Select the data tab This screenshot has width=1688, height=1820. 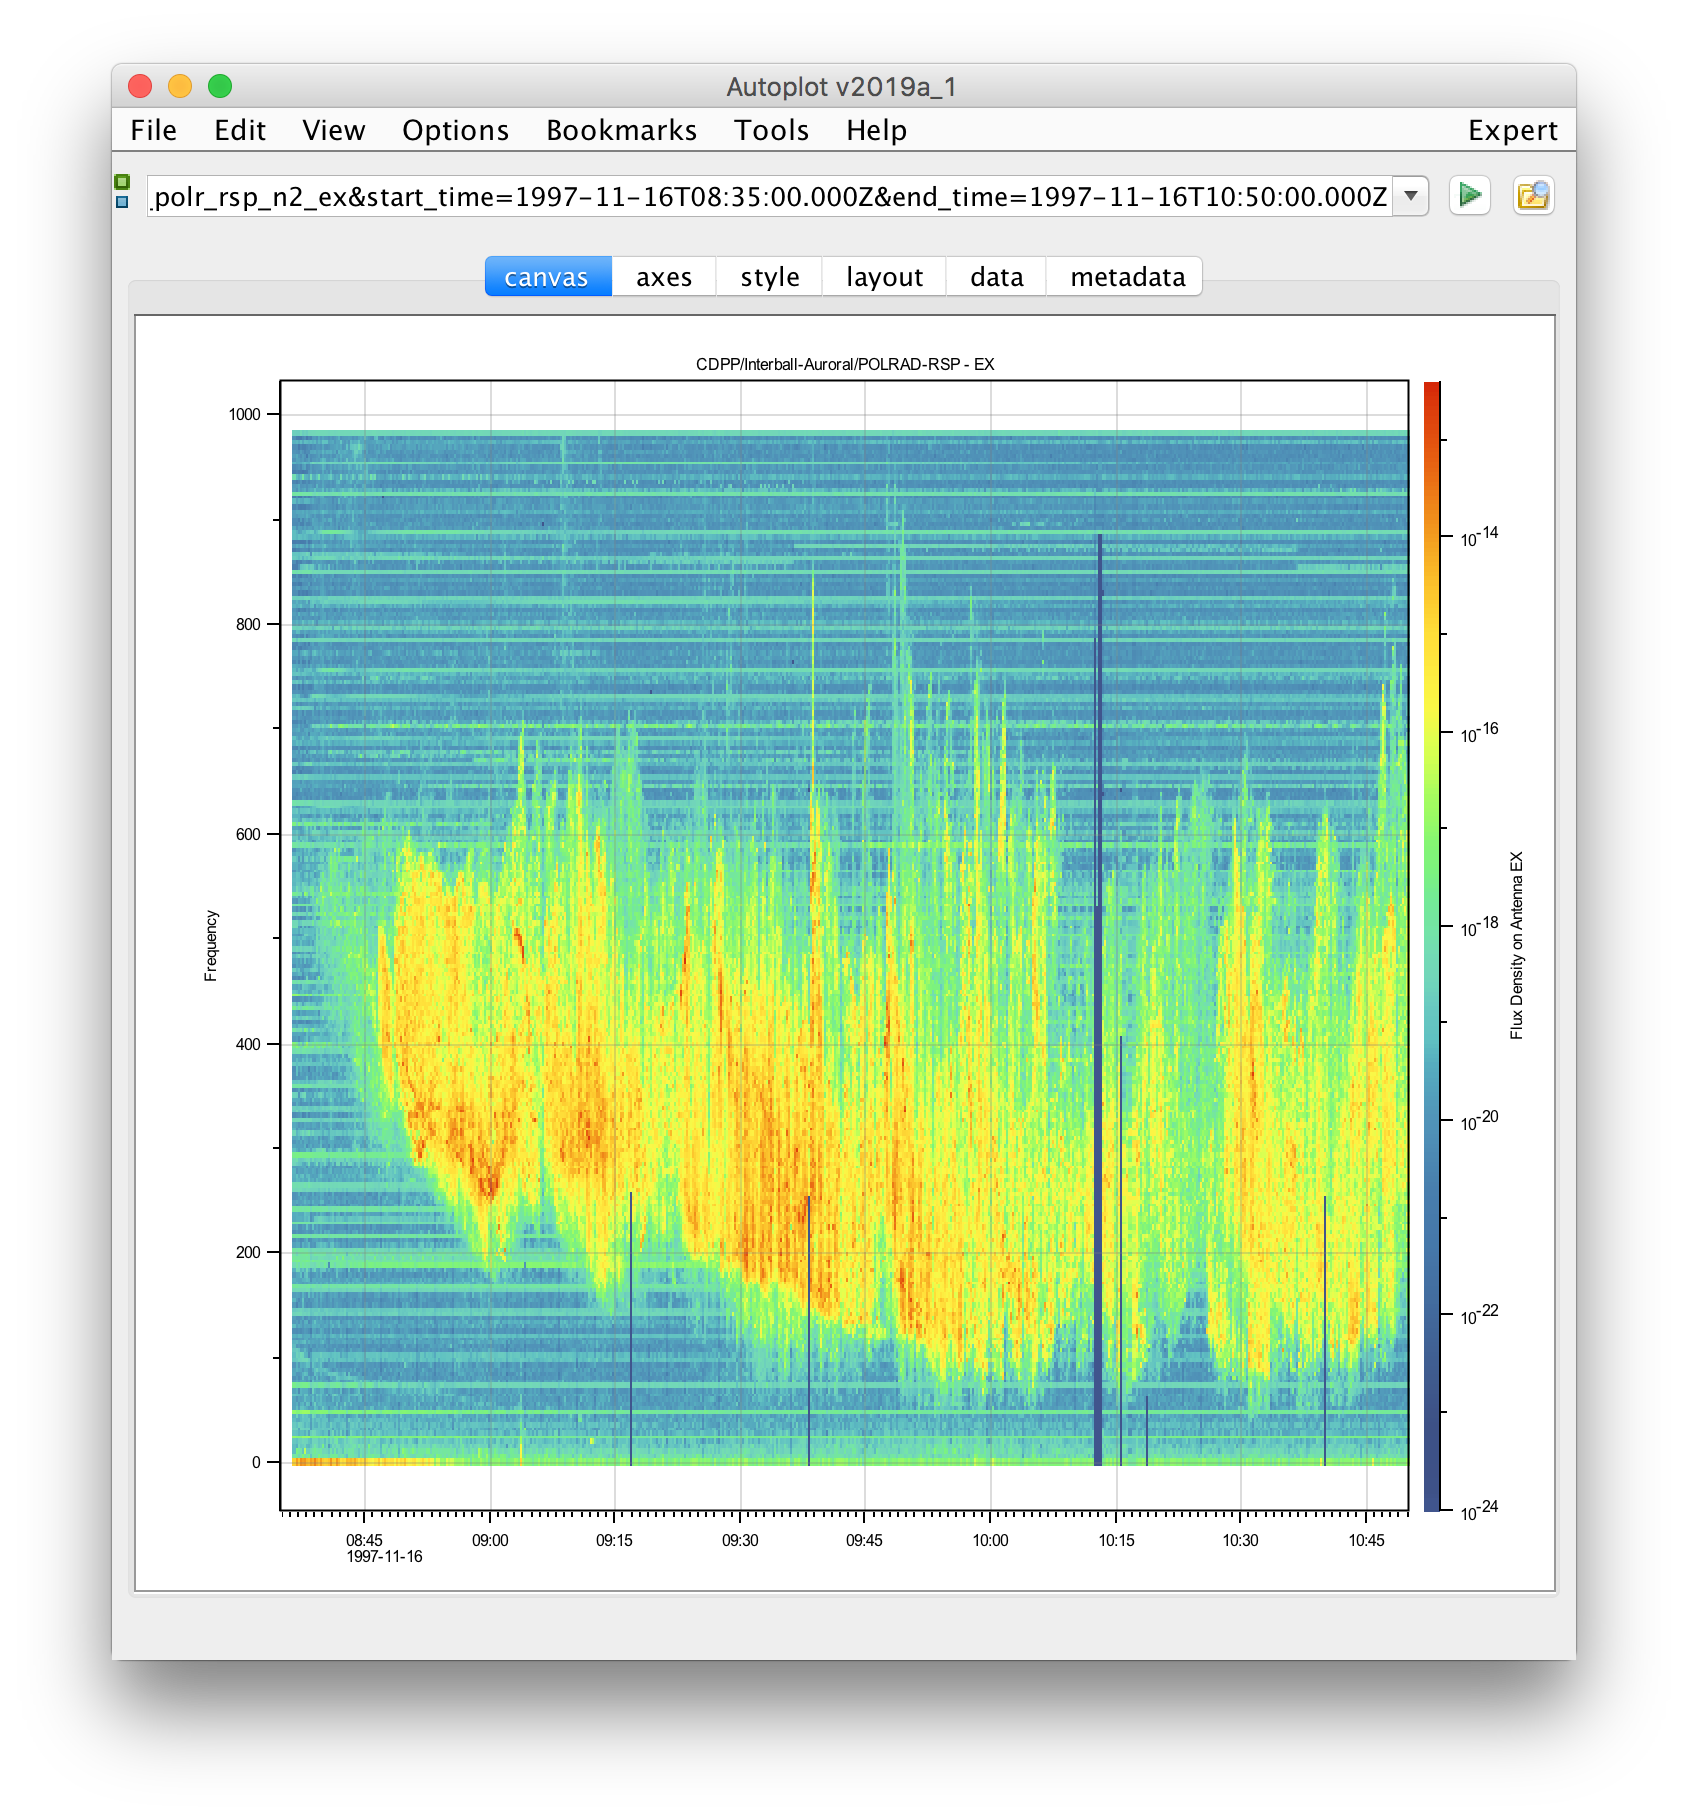[x=996, y=277]
